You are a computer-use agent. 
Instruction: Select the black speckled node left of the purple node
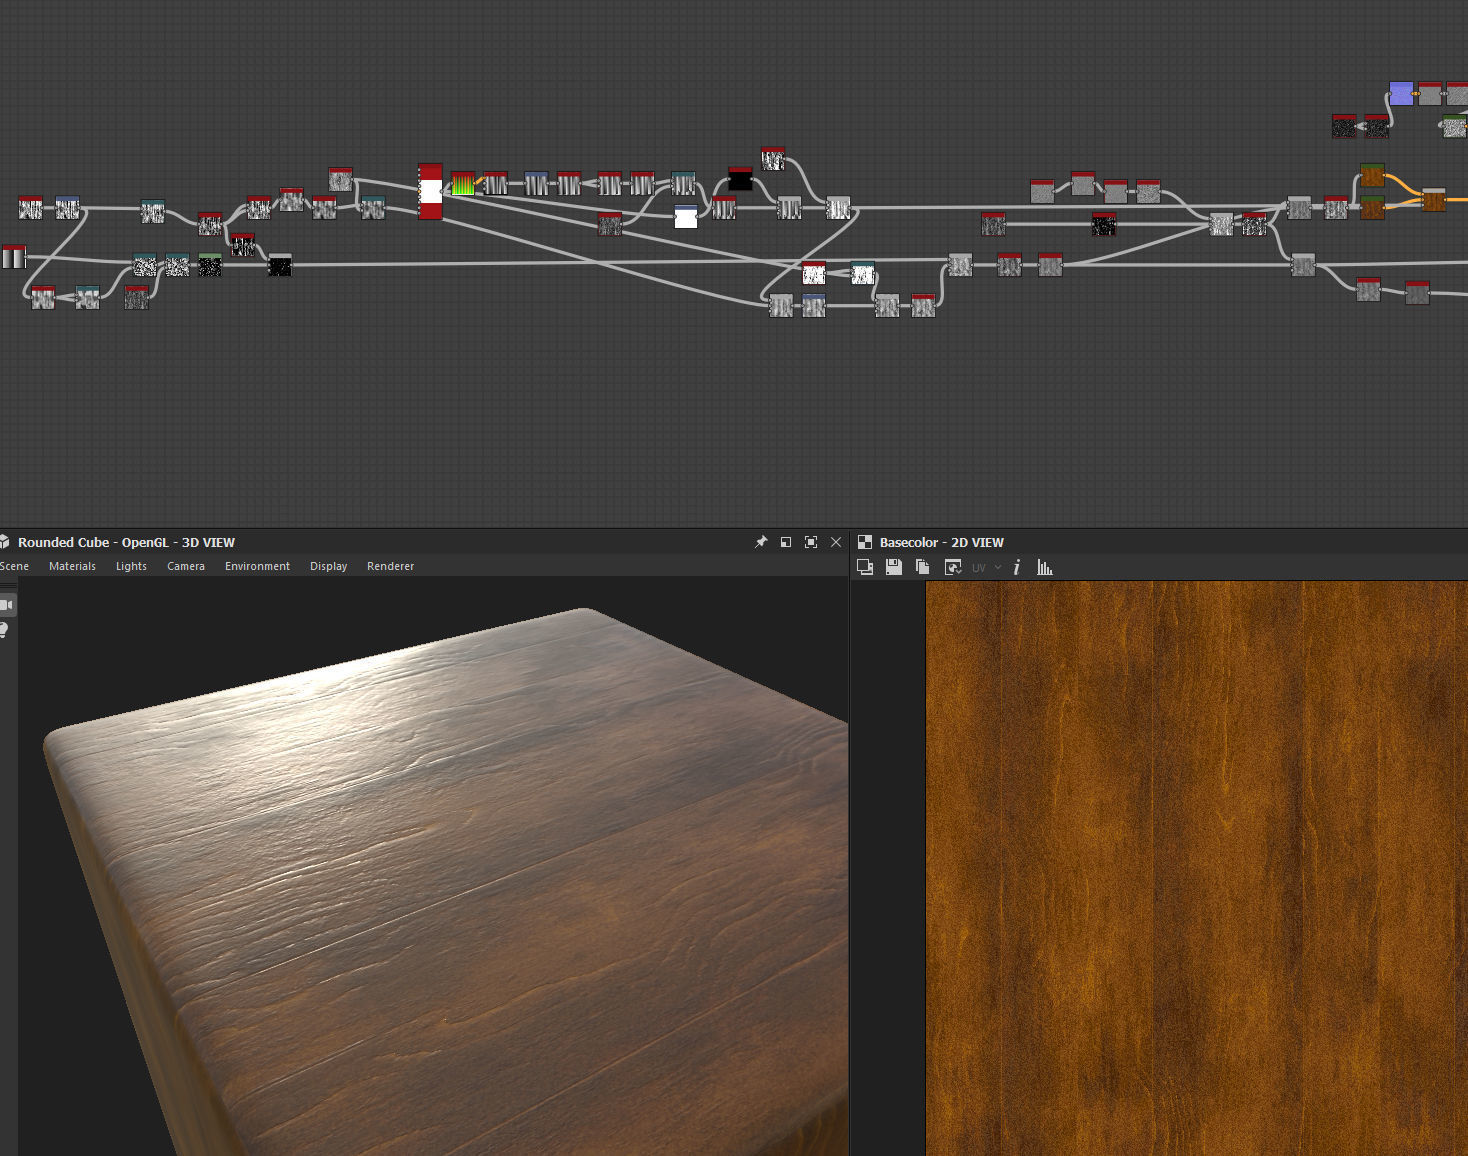pyautogui.click(x=1377, y=126)
